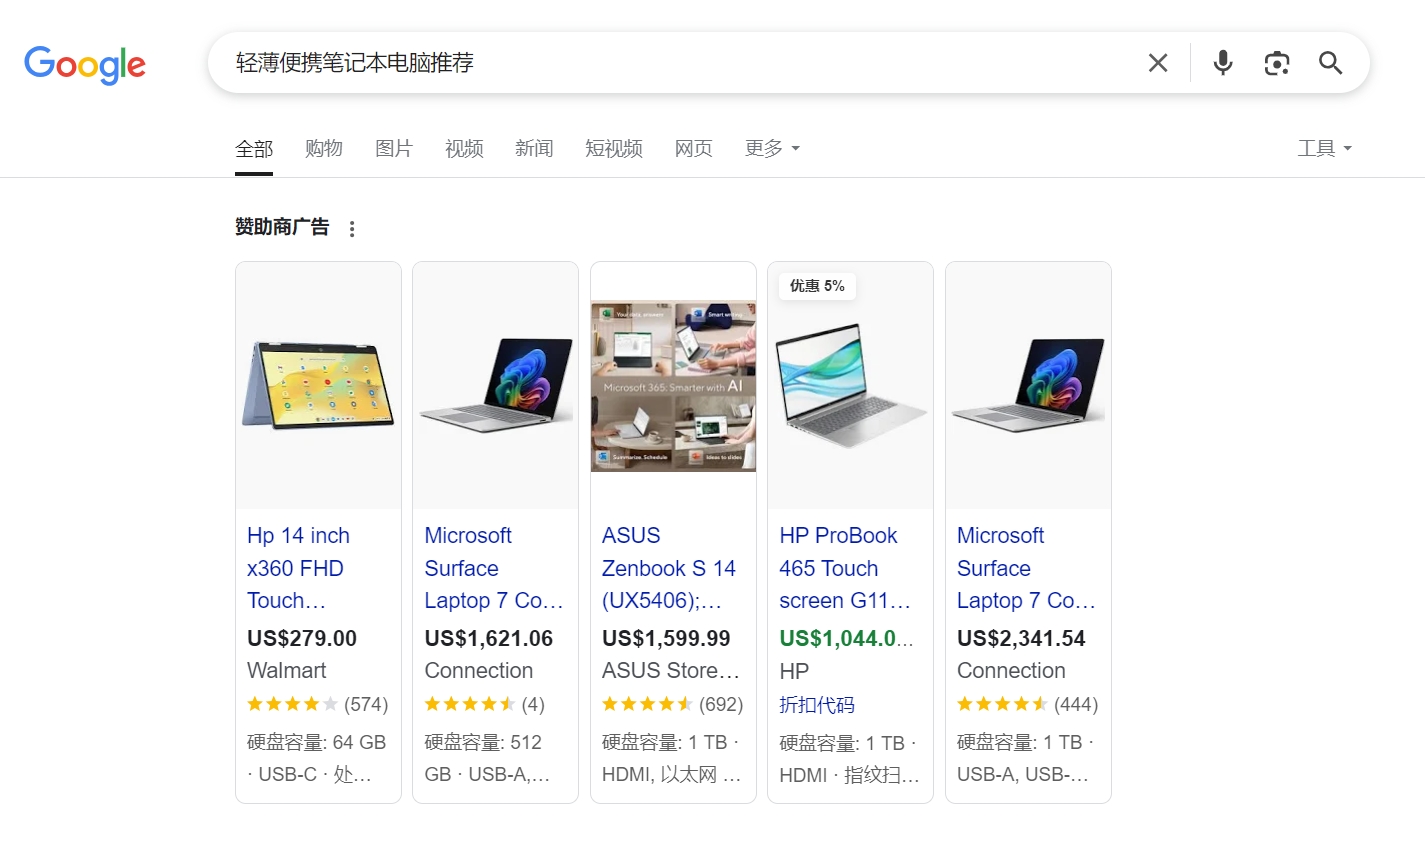Click the 硬盘容量: 64 GB spec text
1425x846 pixels.
pyautogui.click(x=316, y=758)
